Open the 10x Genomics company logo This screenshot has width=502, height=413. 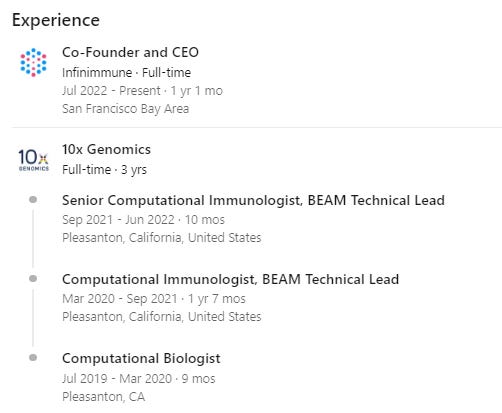coord(33,160)
